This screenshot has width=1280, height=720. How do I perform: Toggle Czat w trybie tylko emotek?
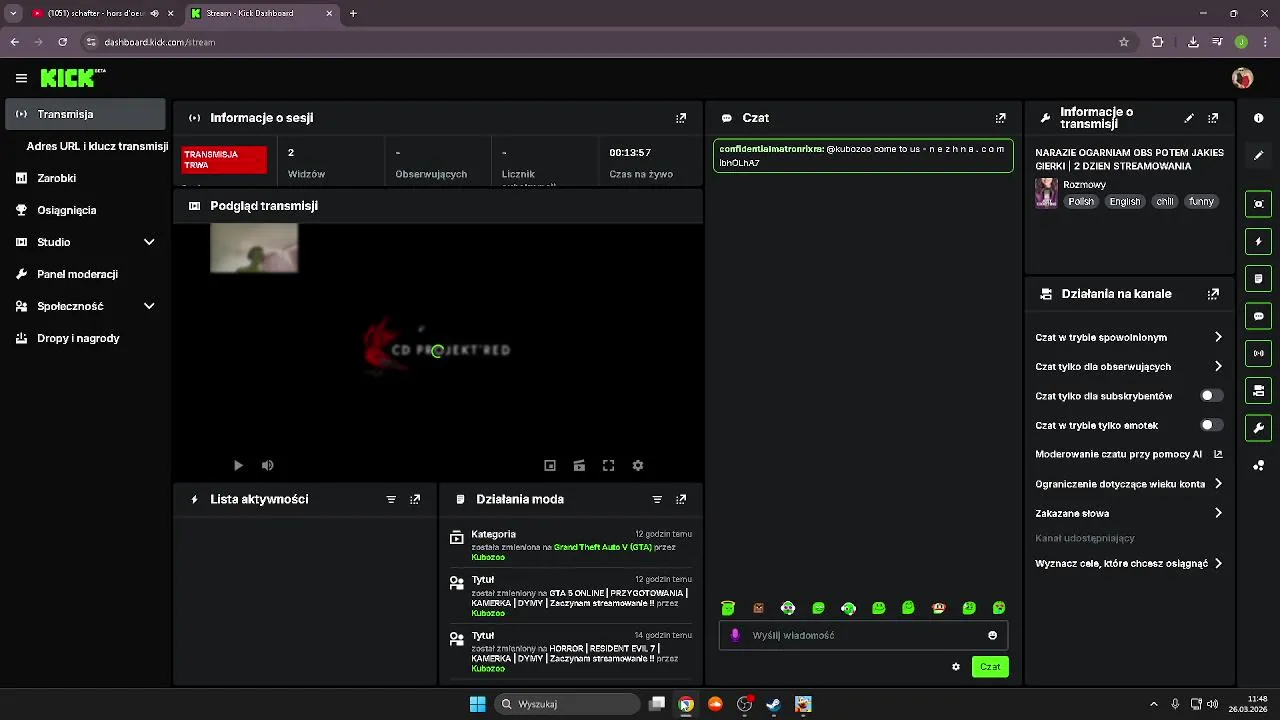click(1211, 425)
